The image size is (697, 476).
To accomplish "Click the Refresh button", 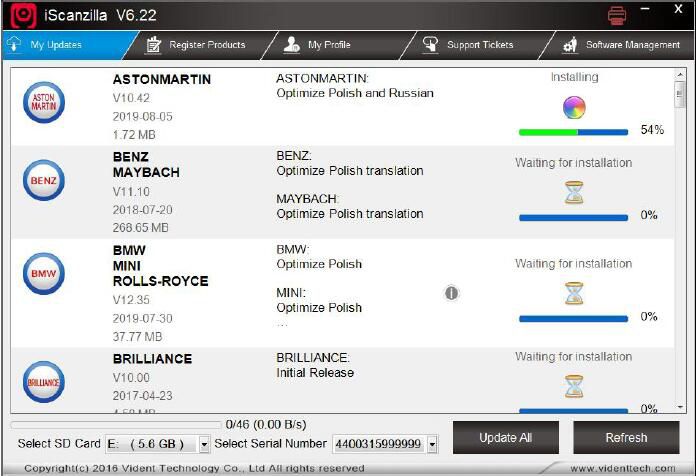I will [626, 438].
